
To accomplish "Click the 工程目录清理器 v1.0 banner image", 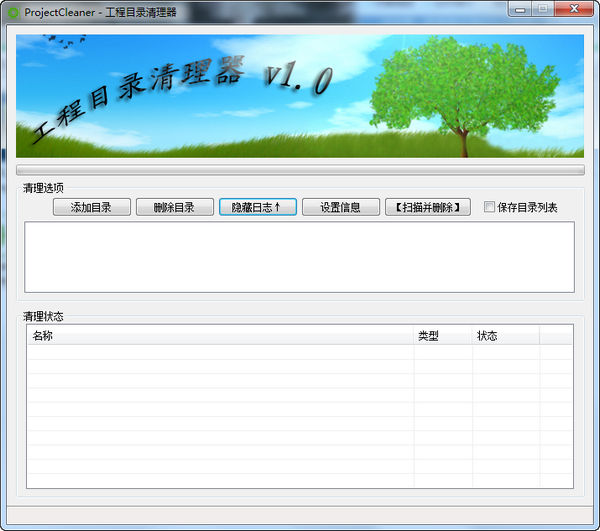I will (300, 96).
